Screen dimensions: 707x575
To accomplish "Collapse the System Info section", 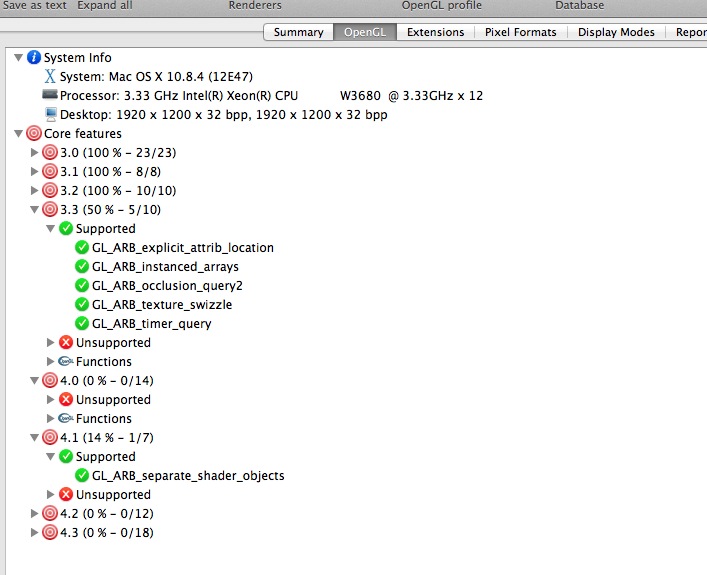I will tap(18, 57).
